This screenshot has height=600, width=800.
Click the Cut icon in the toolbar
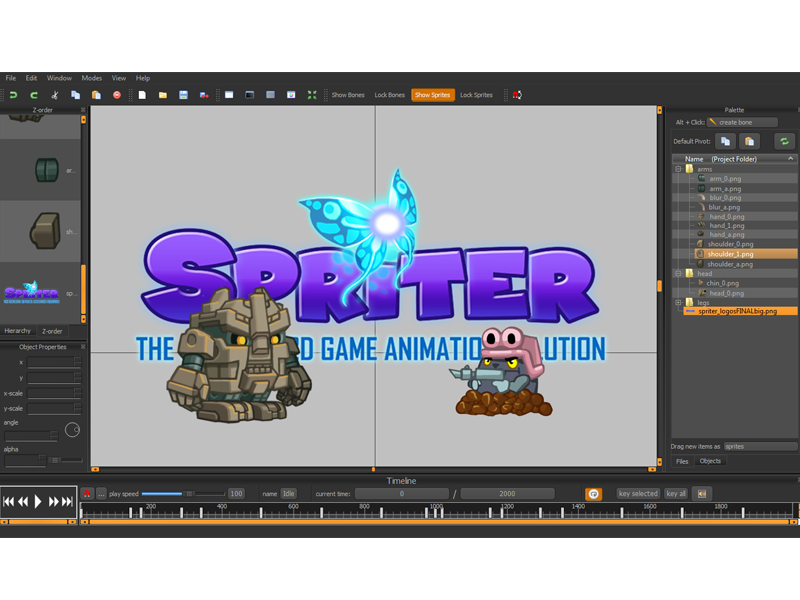55,94
